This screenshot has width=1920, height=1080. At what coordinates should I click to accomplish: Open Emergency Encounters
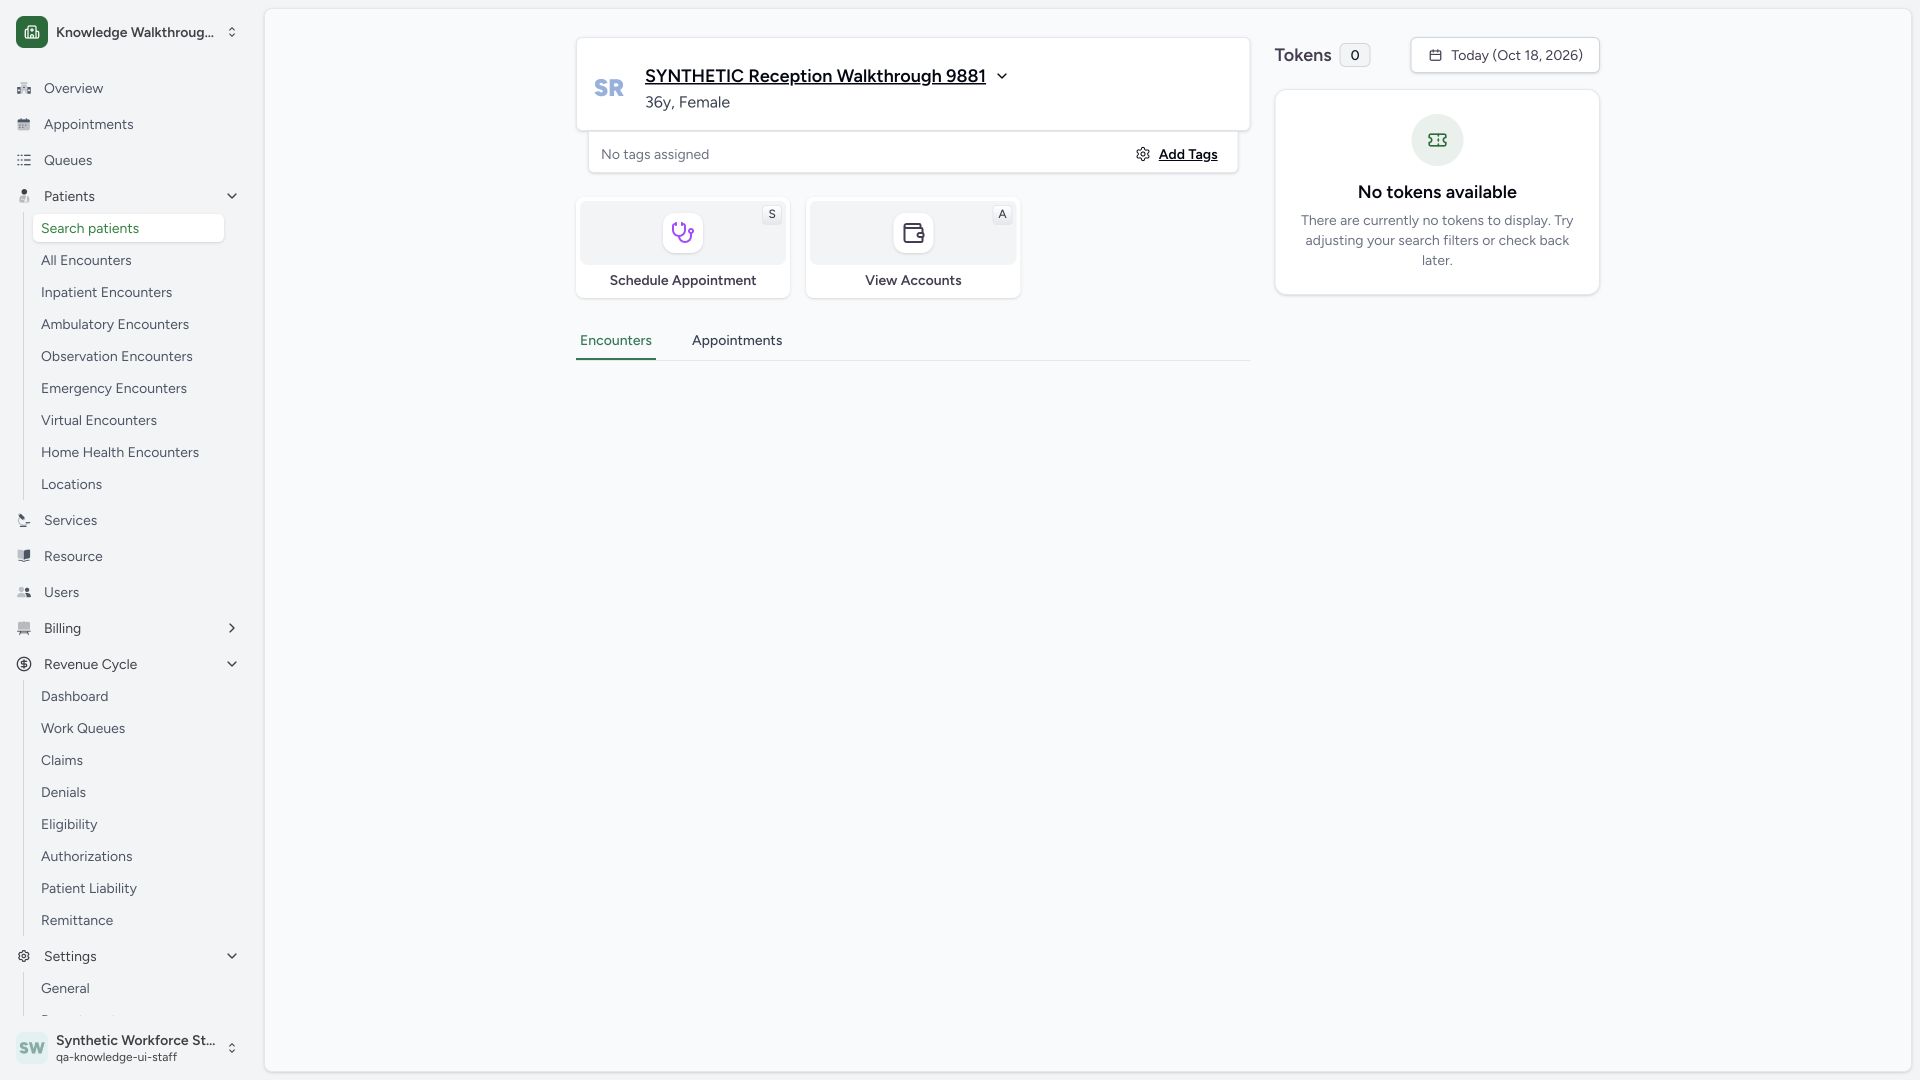click(x=114, y=388)
